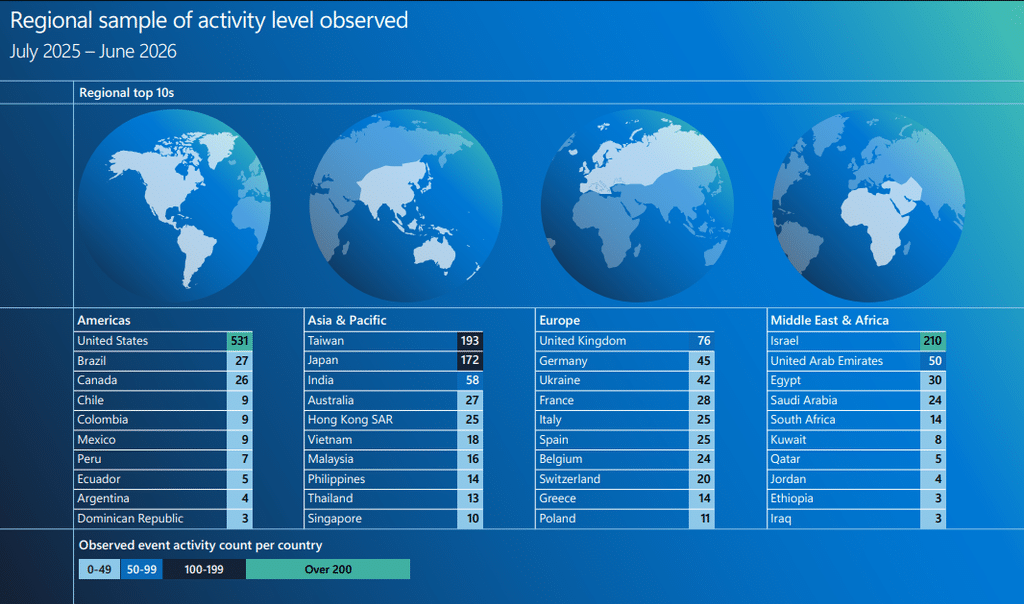This screenshot has height=604, width=1024.
Task: Click the "Observed event activity count per country" label
Action: (x=200, y=545)
